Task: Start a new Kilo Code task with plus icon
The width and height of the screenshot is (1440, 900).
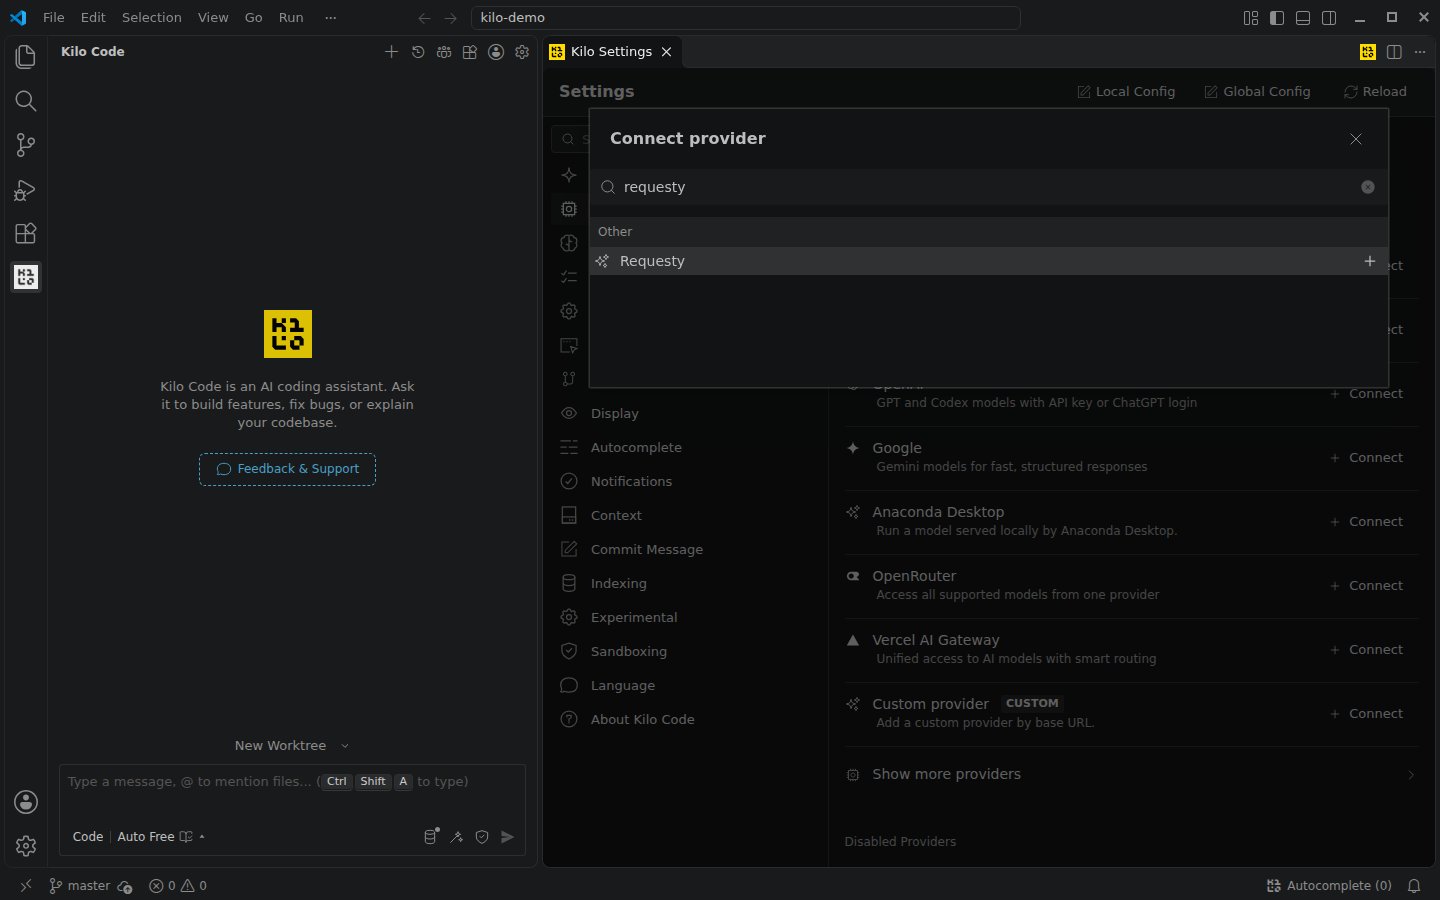Action: pyautogui.click(x=391, y=52)
